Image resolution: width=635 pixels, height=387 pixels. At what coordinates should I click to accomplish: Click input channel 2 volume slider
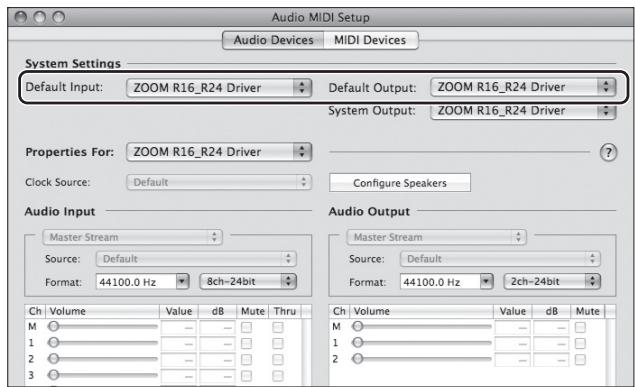pos(102,359)
